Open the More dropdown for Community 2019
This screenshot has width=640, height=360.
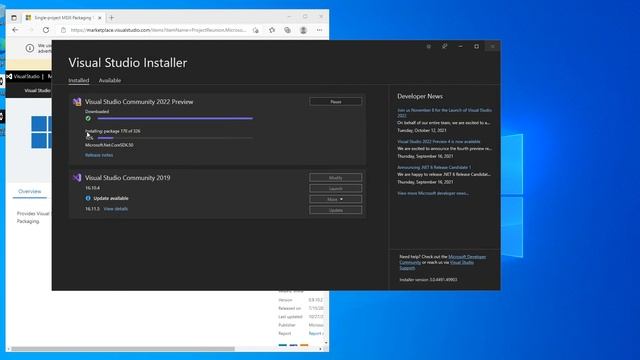pos(336,199)
